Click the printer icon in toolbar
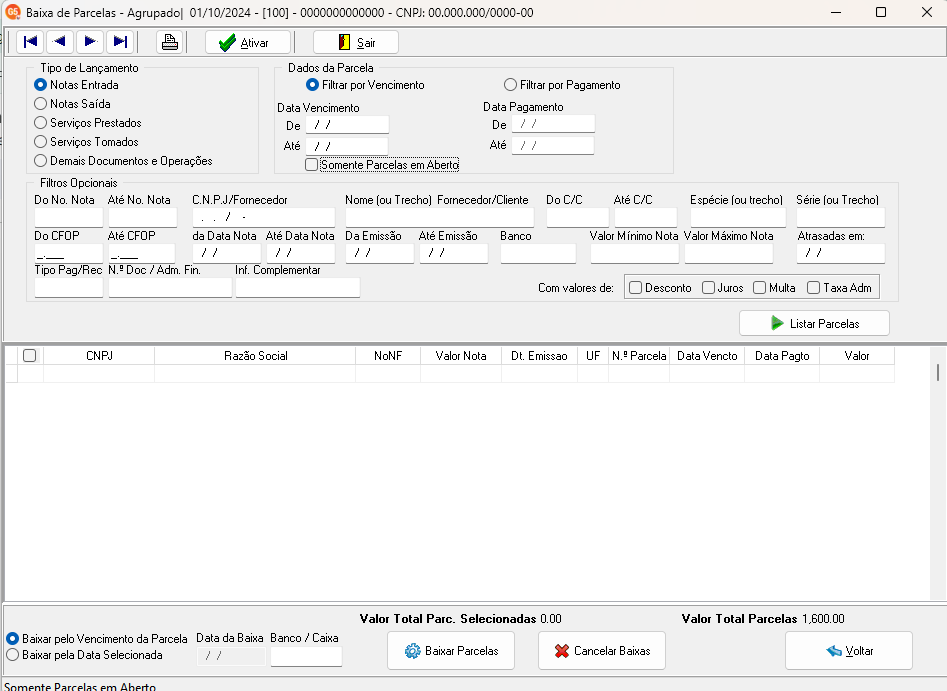The height and width of the screenshot is (691, 947). pos(170,42)
